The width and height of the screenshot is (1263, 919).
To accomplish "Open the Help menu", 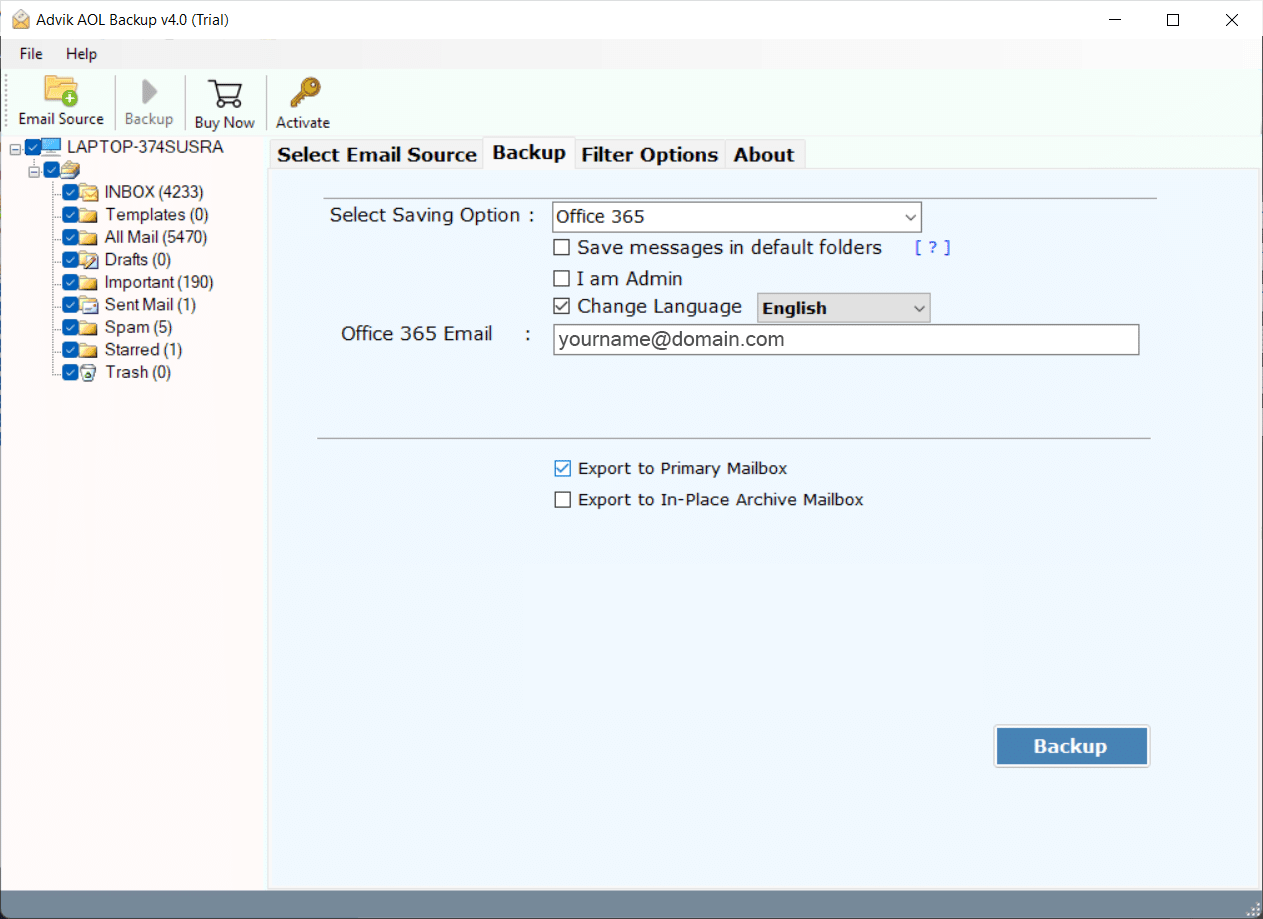I will coord(82,54).
